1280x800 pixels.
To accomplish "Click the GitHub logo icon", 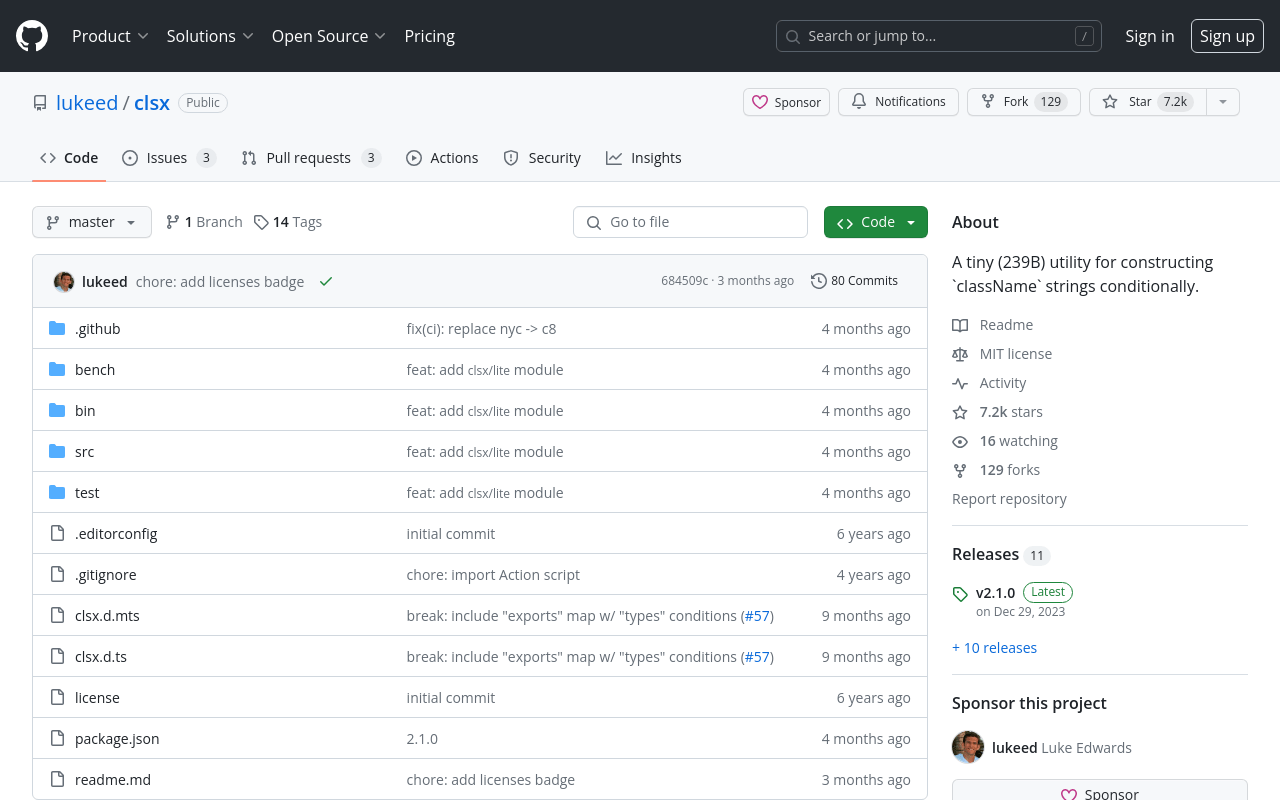I will coord(32,36).
